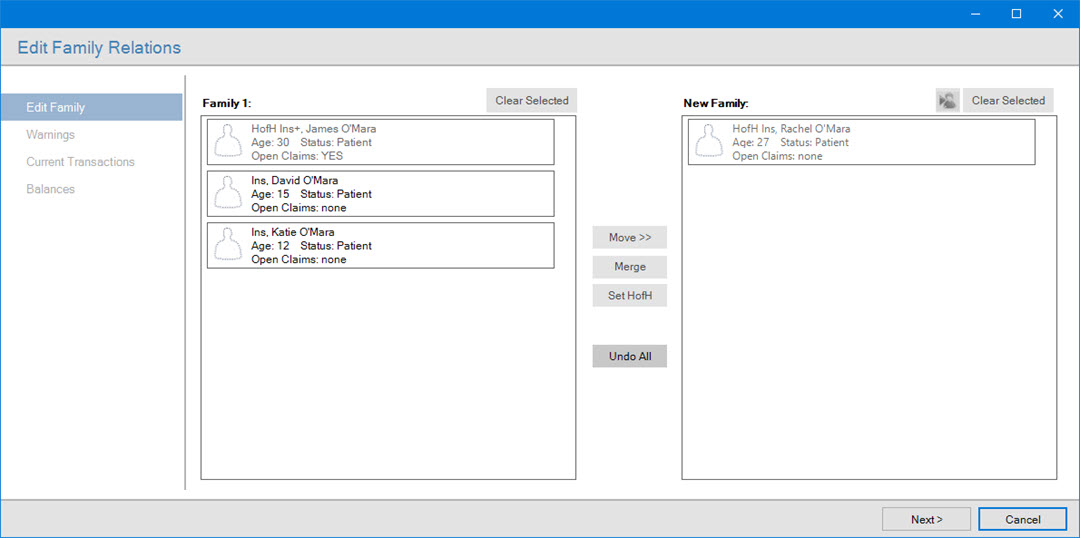
Task: Click Set HofH button
Action: [x=629, y=296]
